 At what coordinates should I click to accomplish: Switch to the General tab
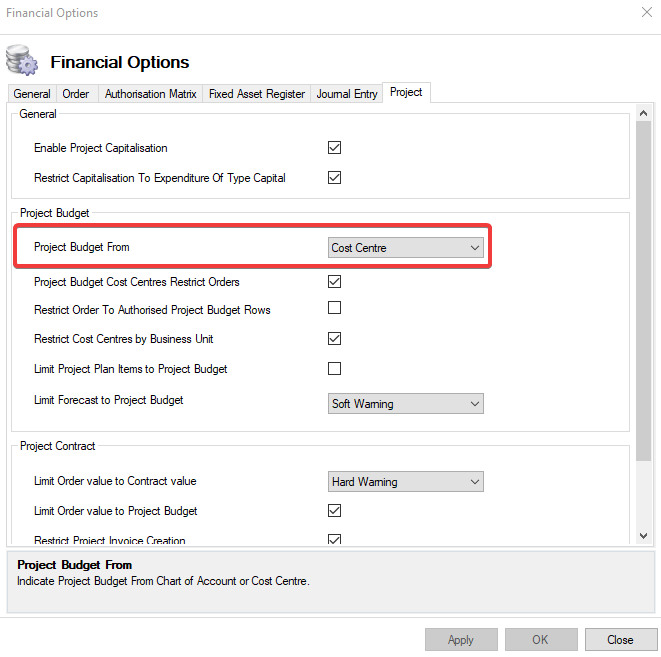[x=32, y=94]
